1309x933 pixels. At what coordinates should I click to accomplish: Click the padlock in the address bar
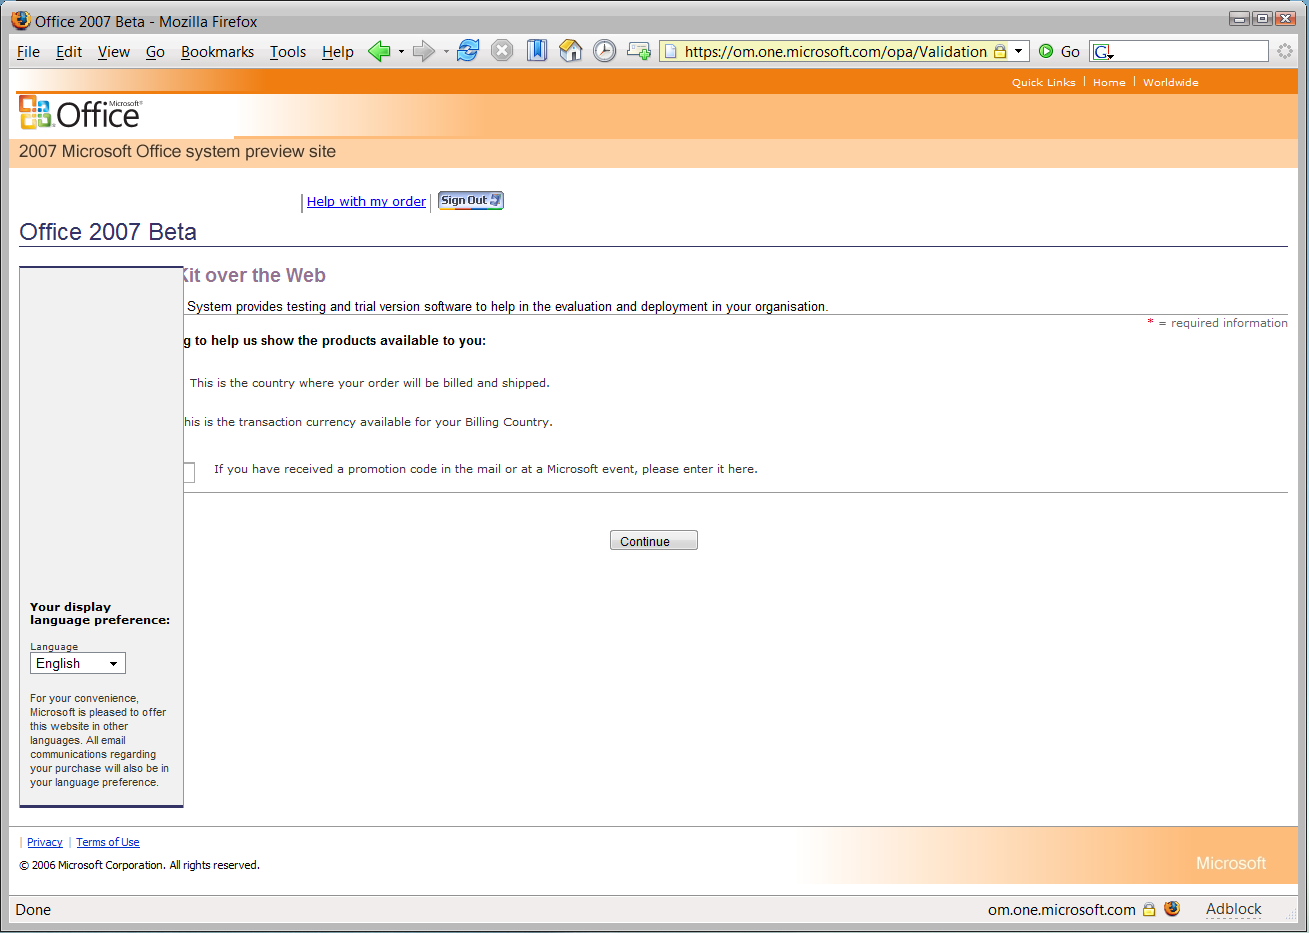pyautogui.click(x=1000, y=52)
